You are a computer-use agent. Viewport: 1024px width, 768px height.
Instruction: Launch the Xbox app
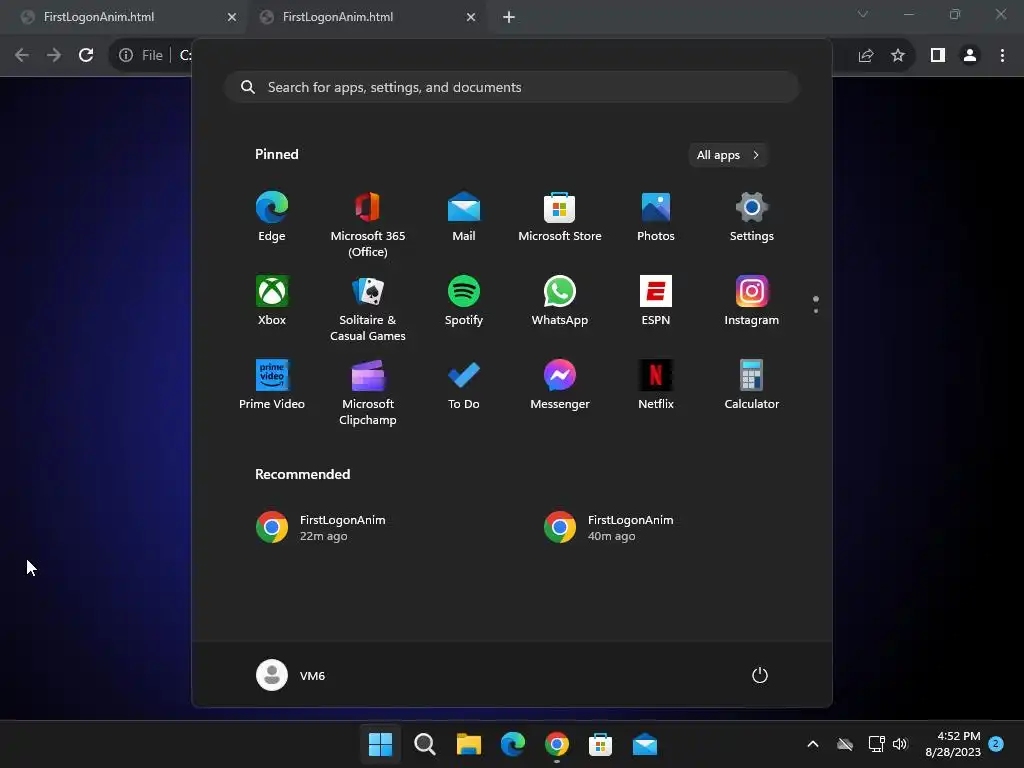[272, 300]
